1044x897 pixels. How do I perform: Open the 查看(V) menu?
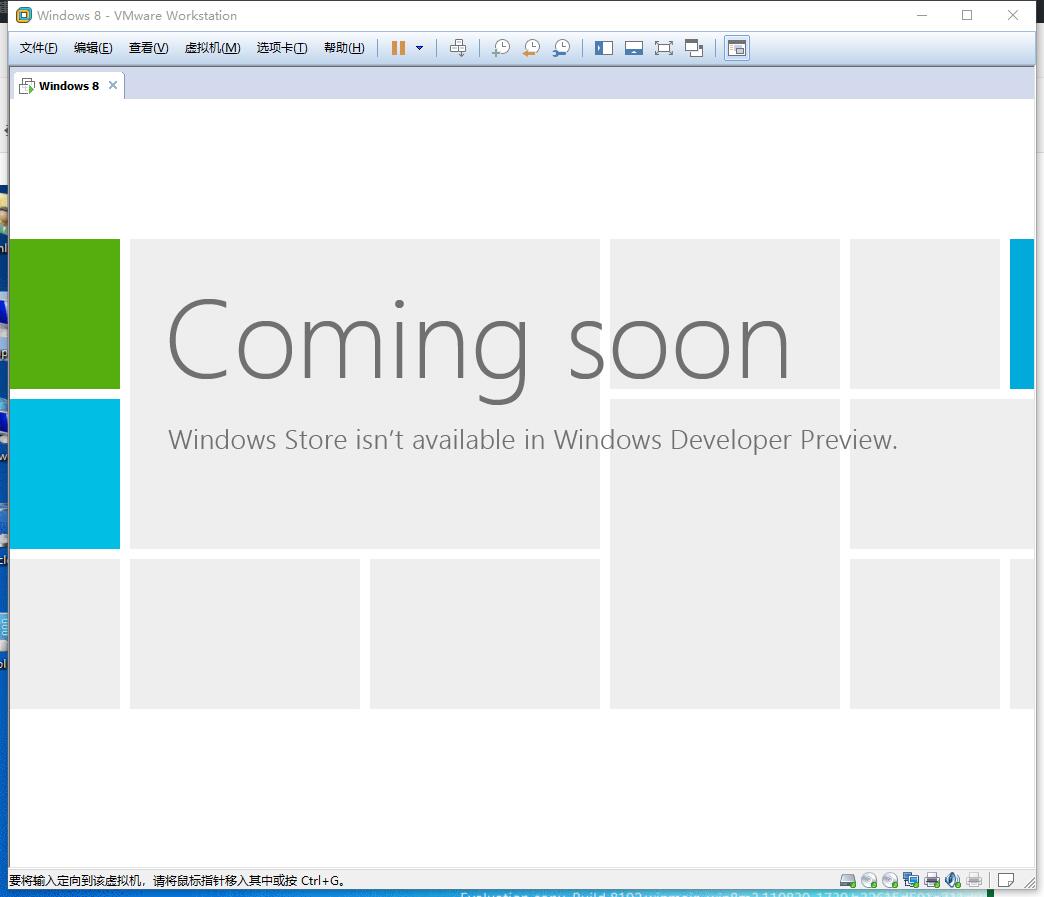pos(148,48)
